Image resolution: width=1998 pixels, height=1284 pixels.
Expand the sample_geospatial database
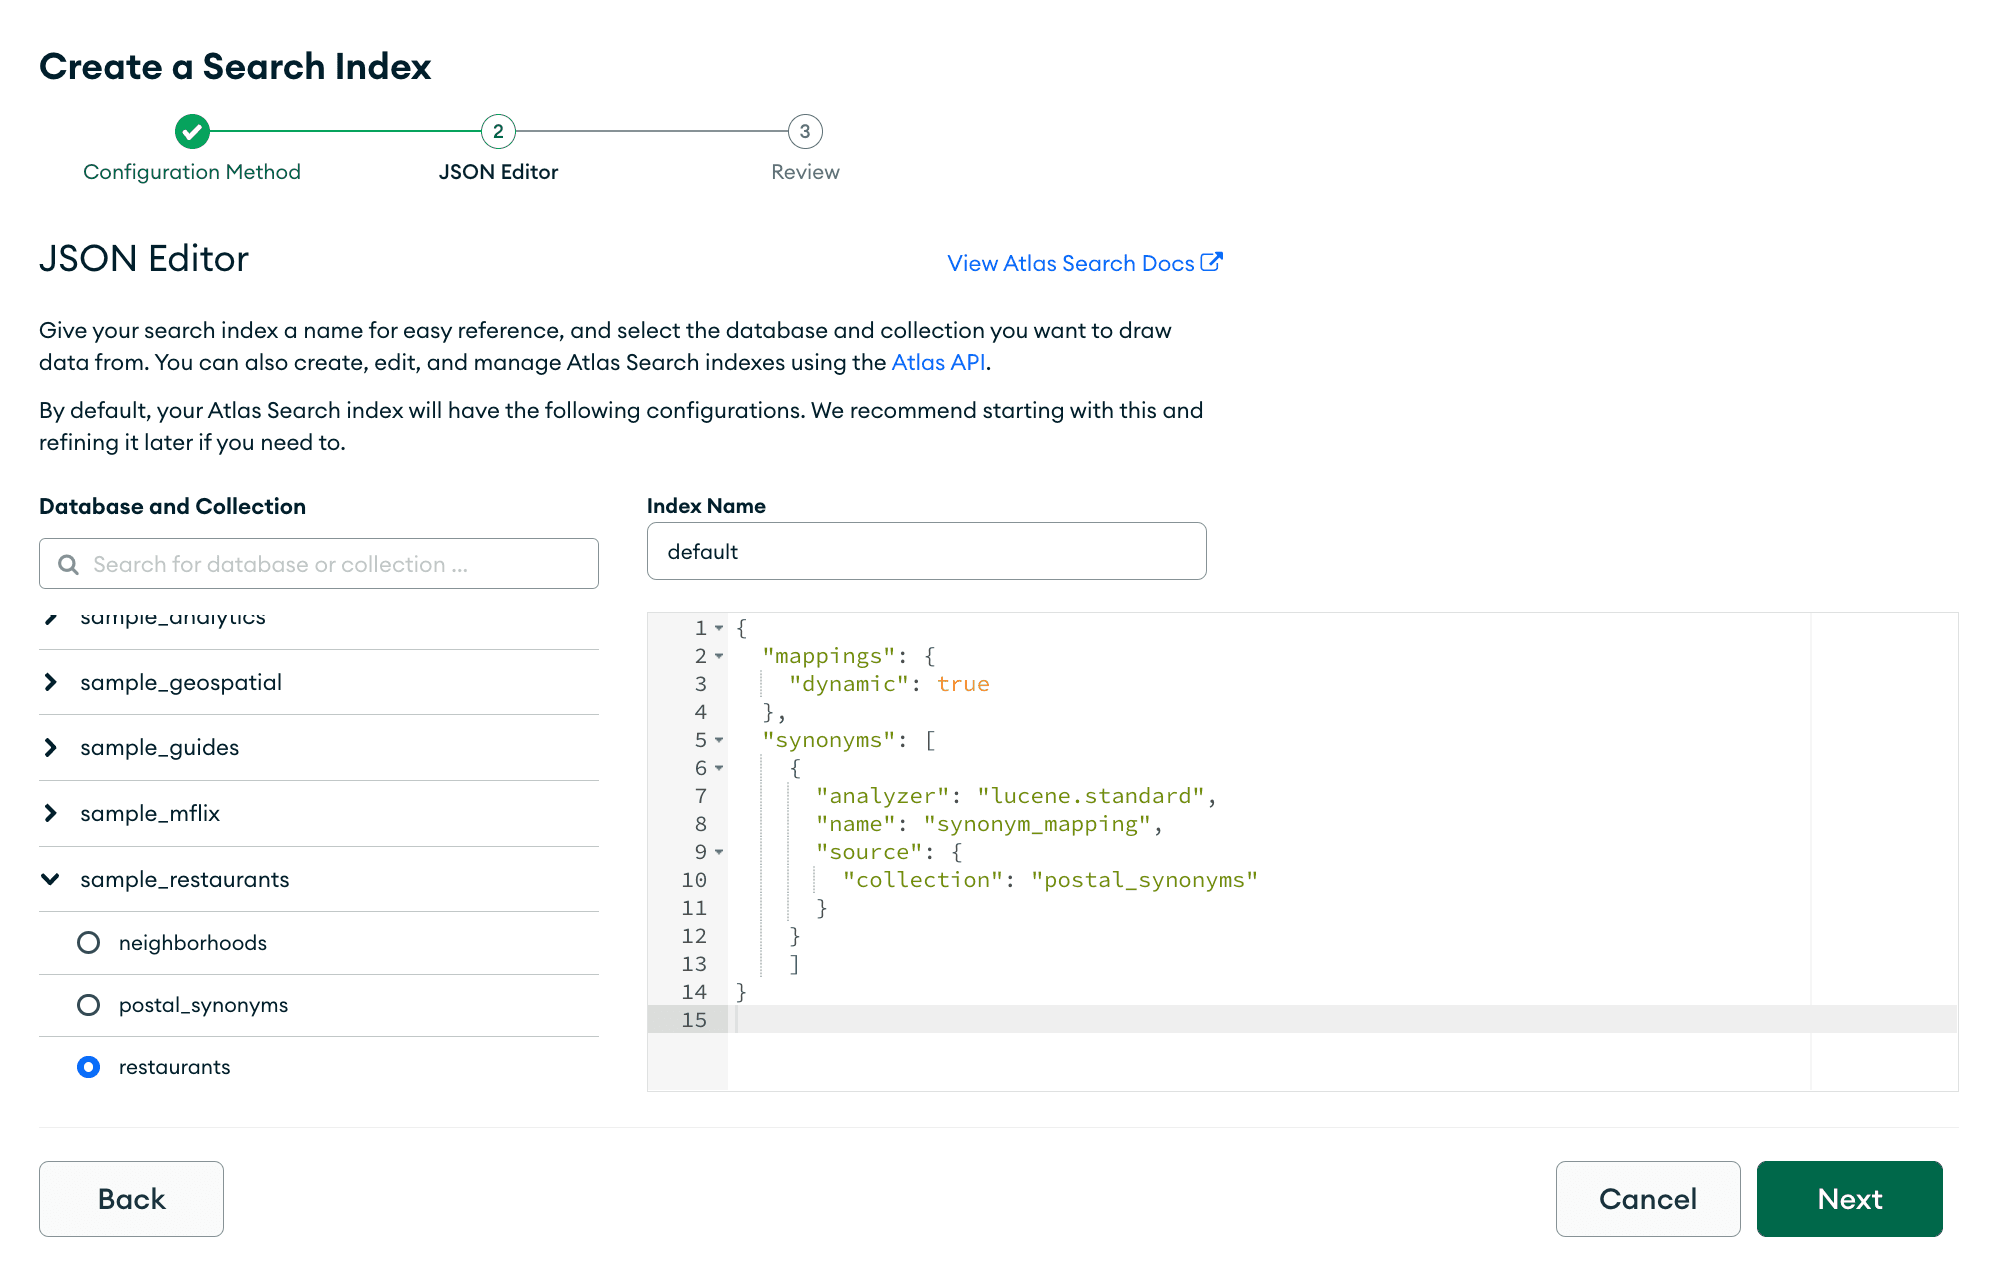51,682
